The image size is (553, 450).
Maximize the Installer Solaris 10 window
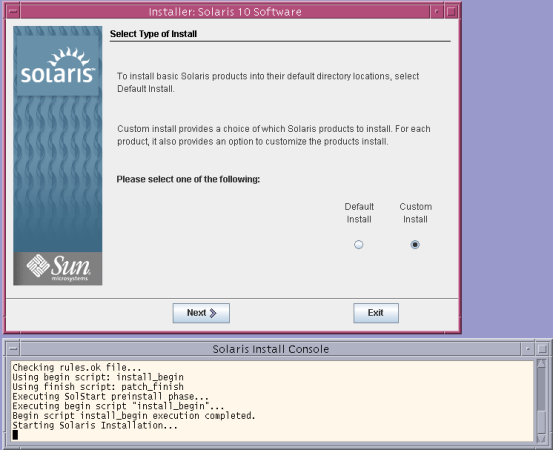pos(451,12)
